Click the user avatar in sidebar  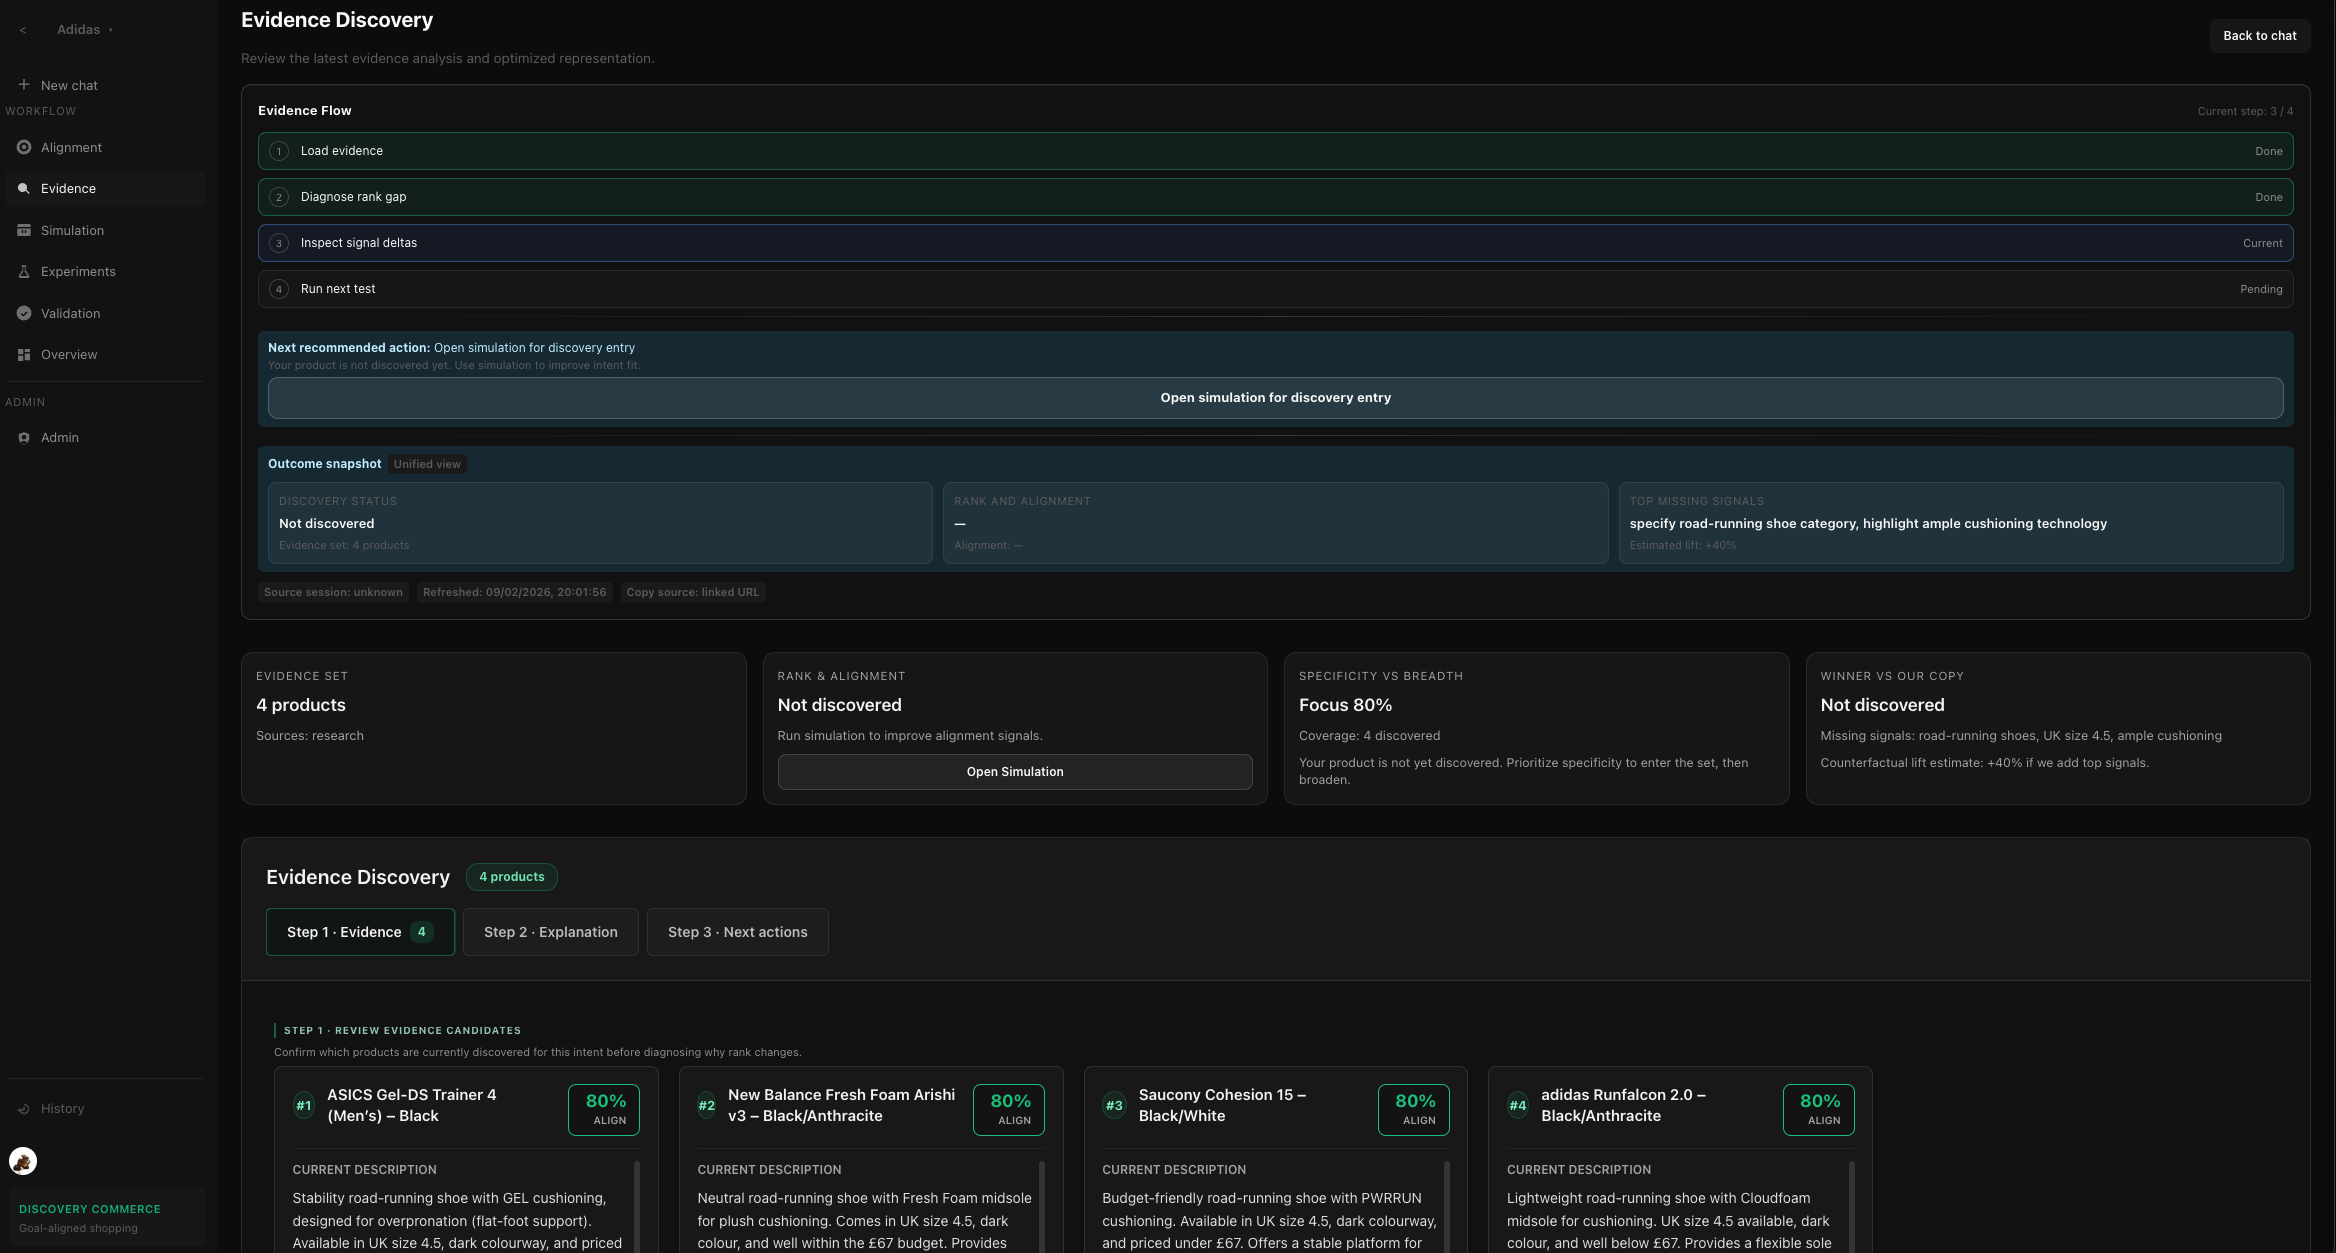[x=23, y=1161]
